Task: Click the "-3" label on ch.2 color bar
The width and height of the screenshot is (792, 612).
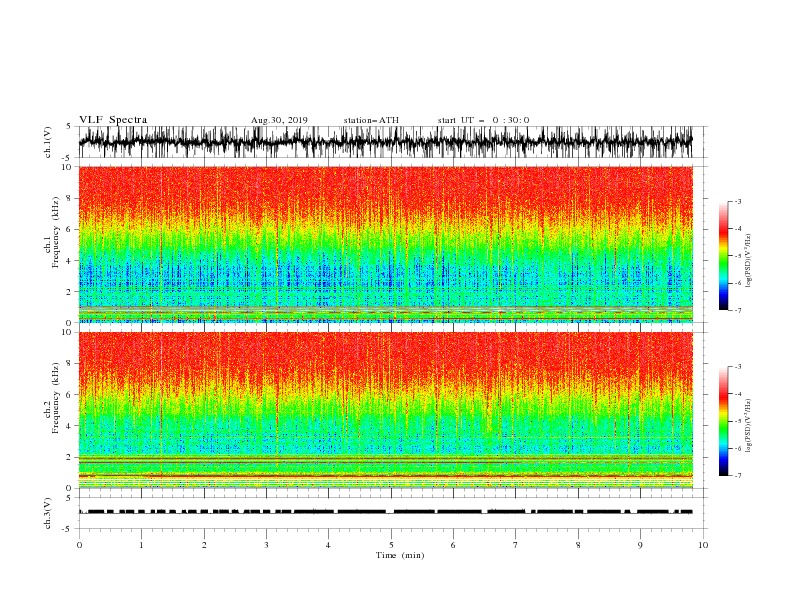Action: [x=737, y=367]
